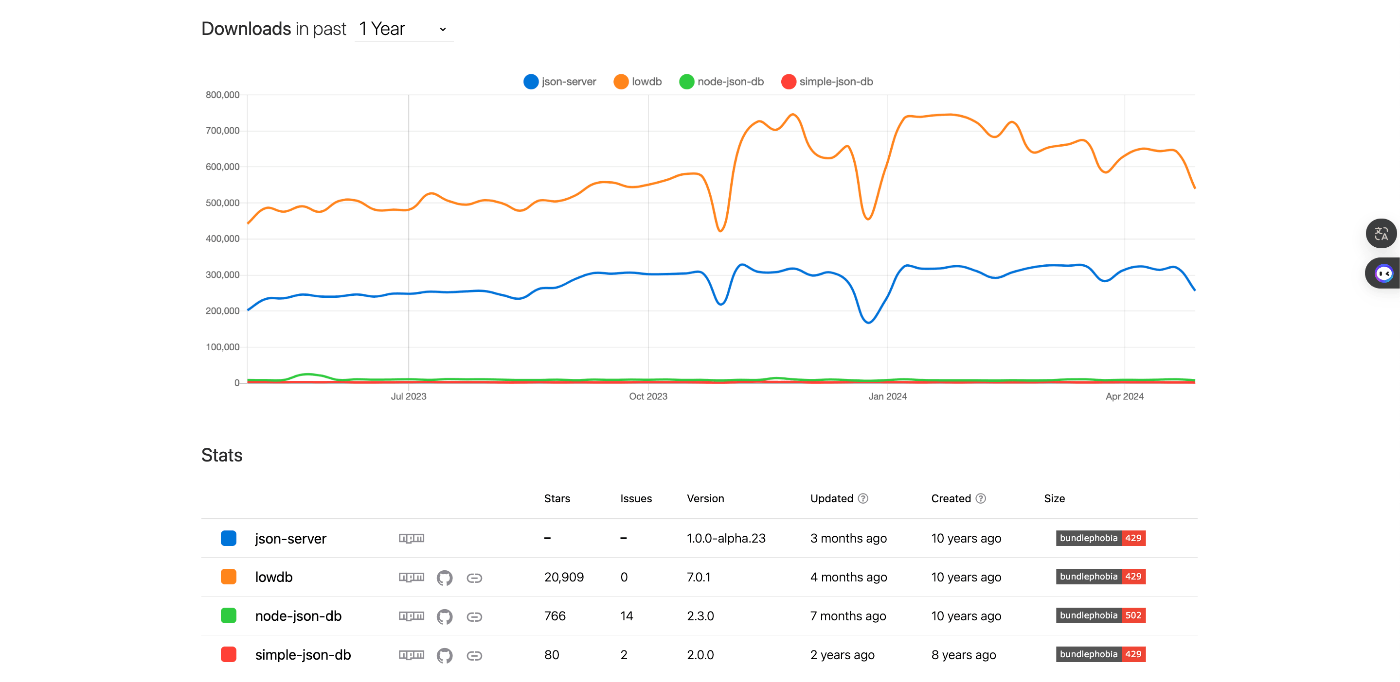
Task: Open the node-json-db package link
Action: point(298,616)
